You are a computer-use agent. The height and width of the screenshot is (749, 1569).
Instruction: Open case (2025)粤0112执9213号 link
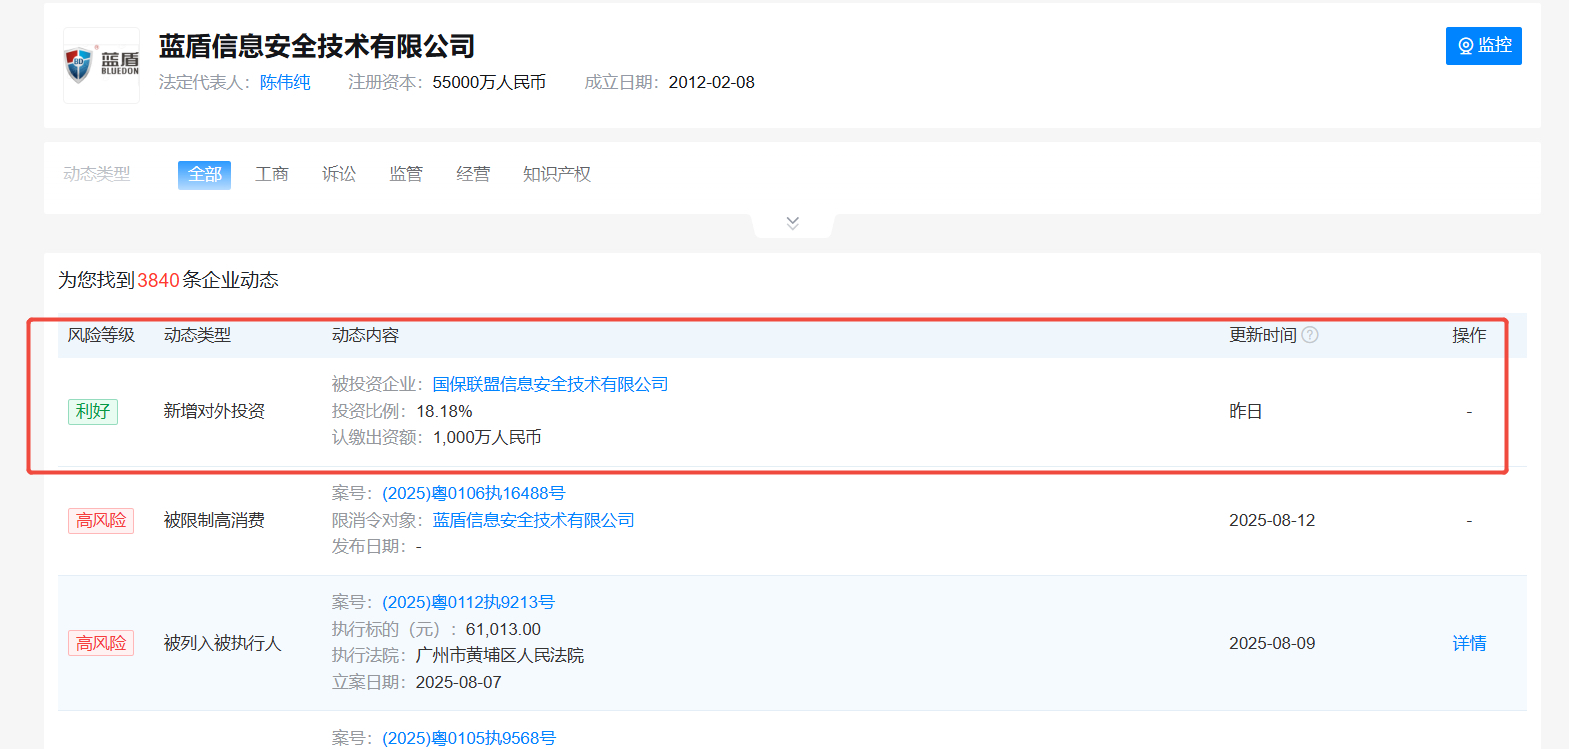pyautogui.click(x=468, y=602)
